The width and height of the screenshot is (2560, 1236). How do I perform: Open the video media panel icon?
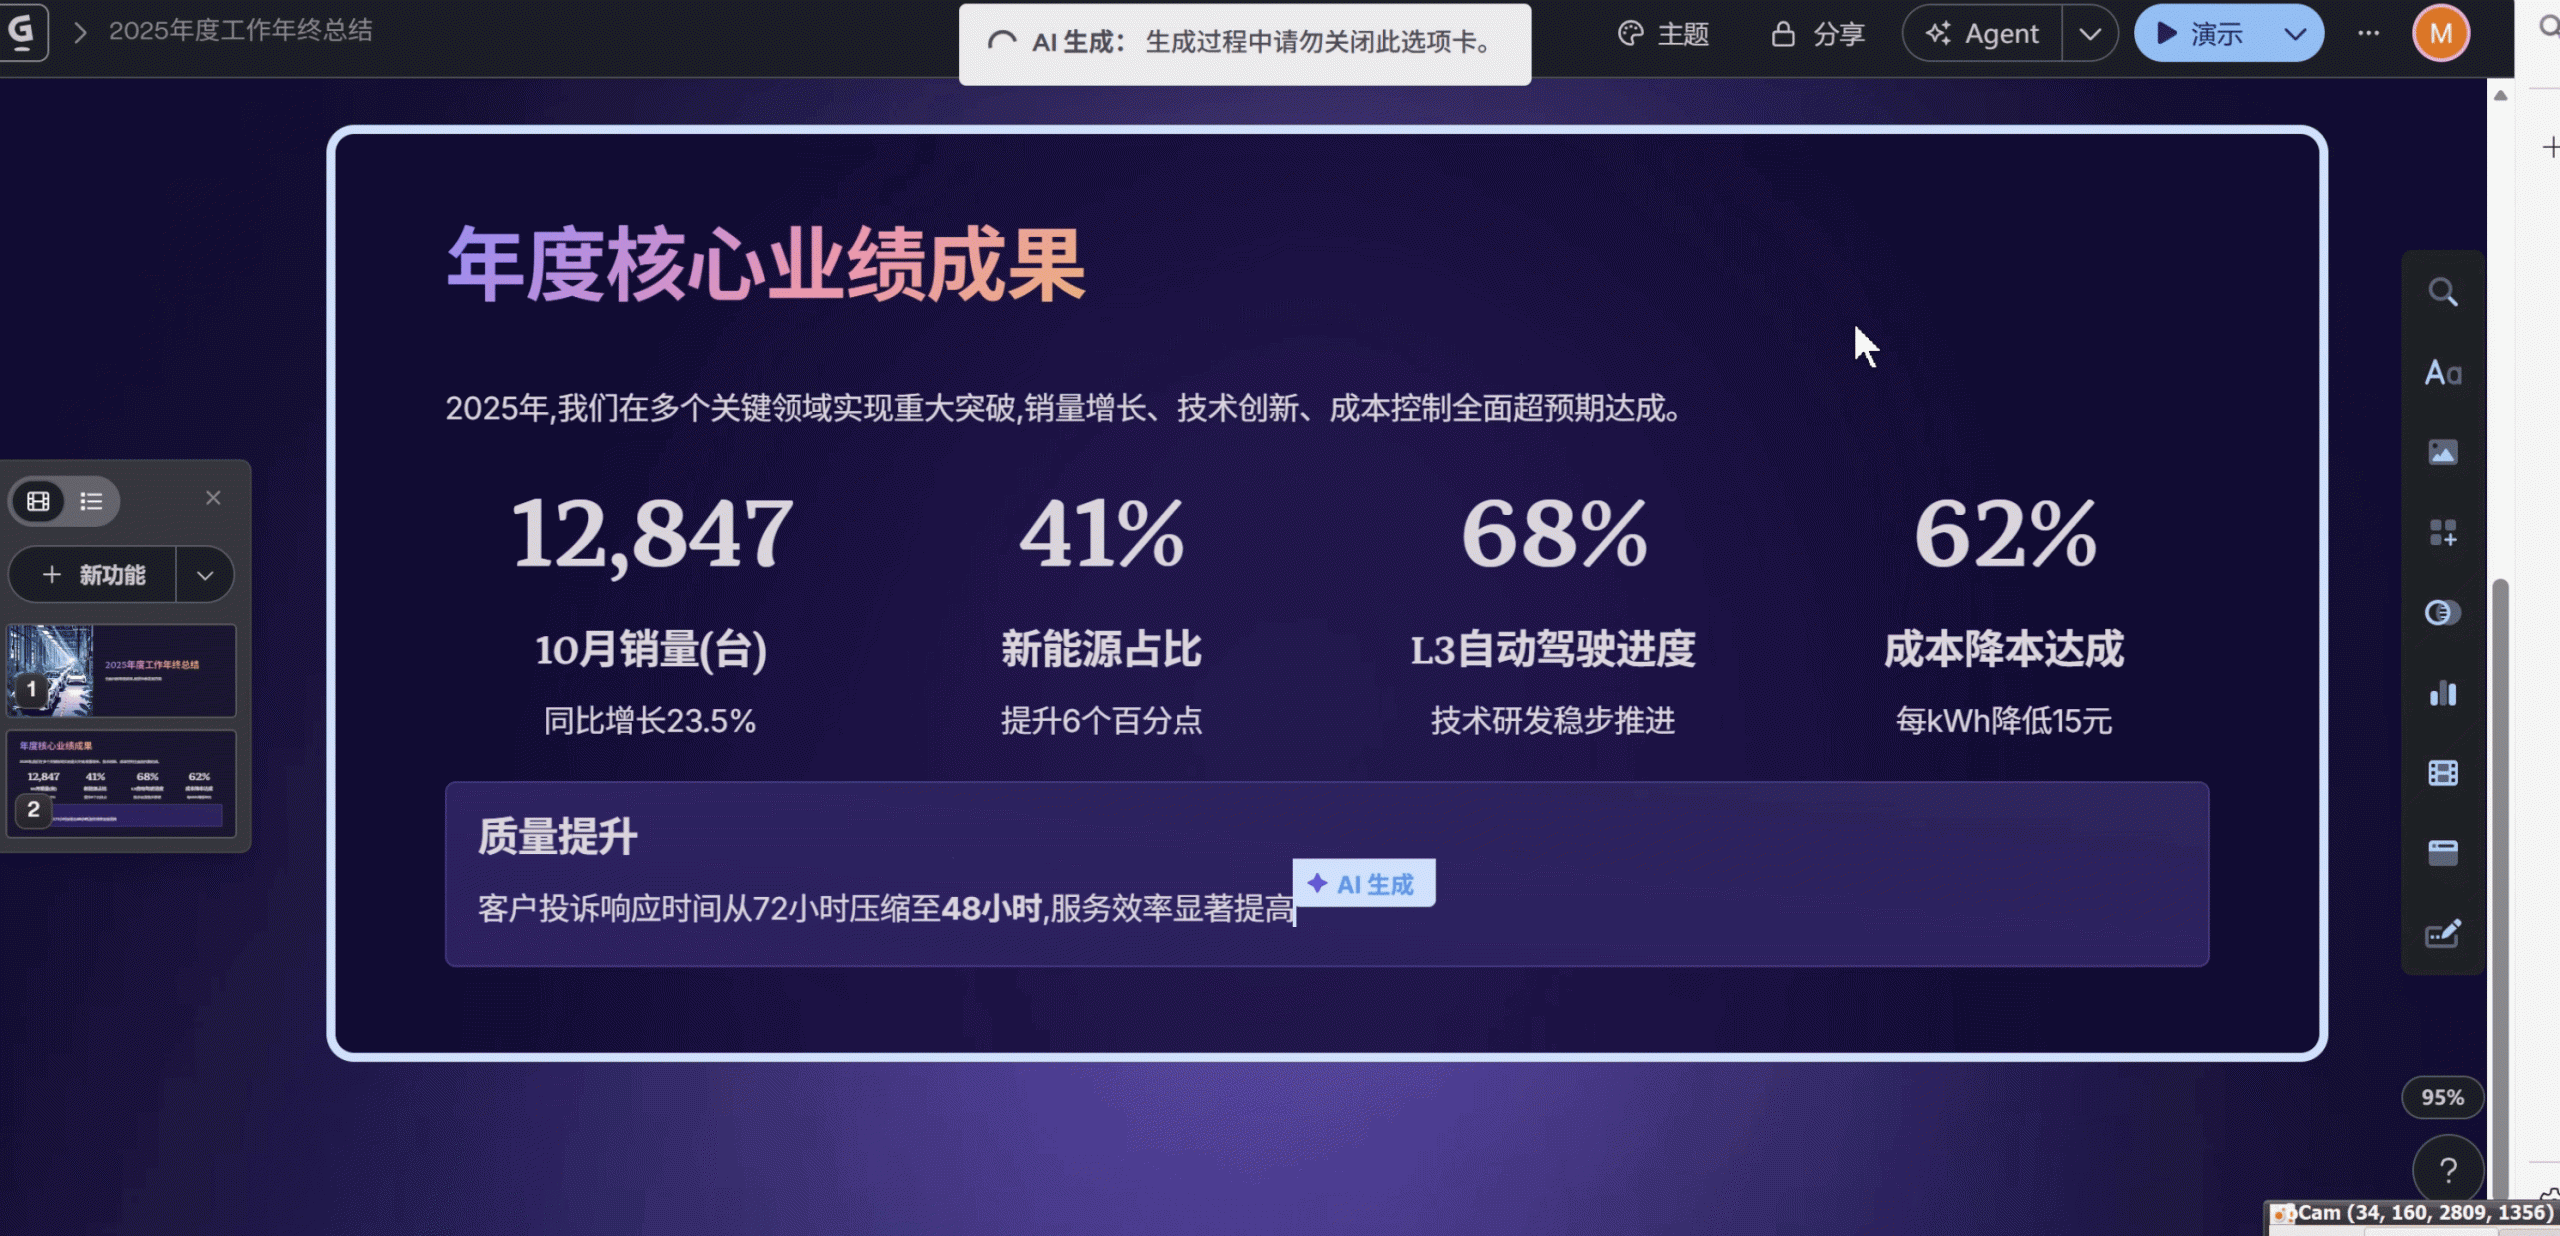2443,772
